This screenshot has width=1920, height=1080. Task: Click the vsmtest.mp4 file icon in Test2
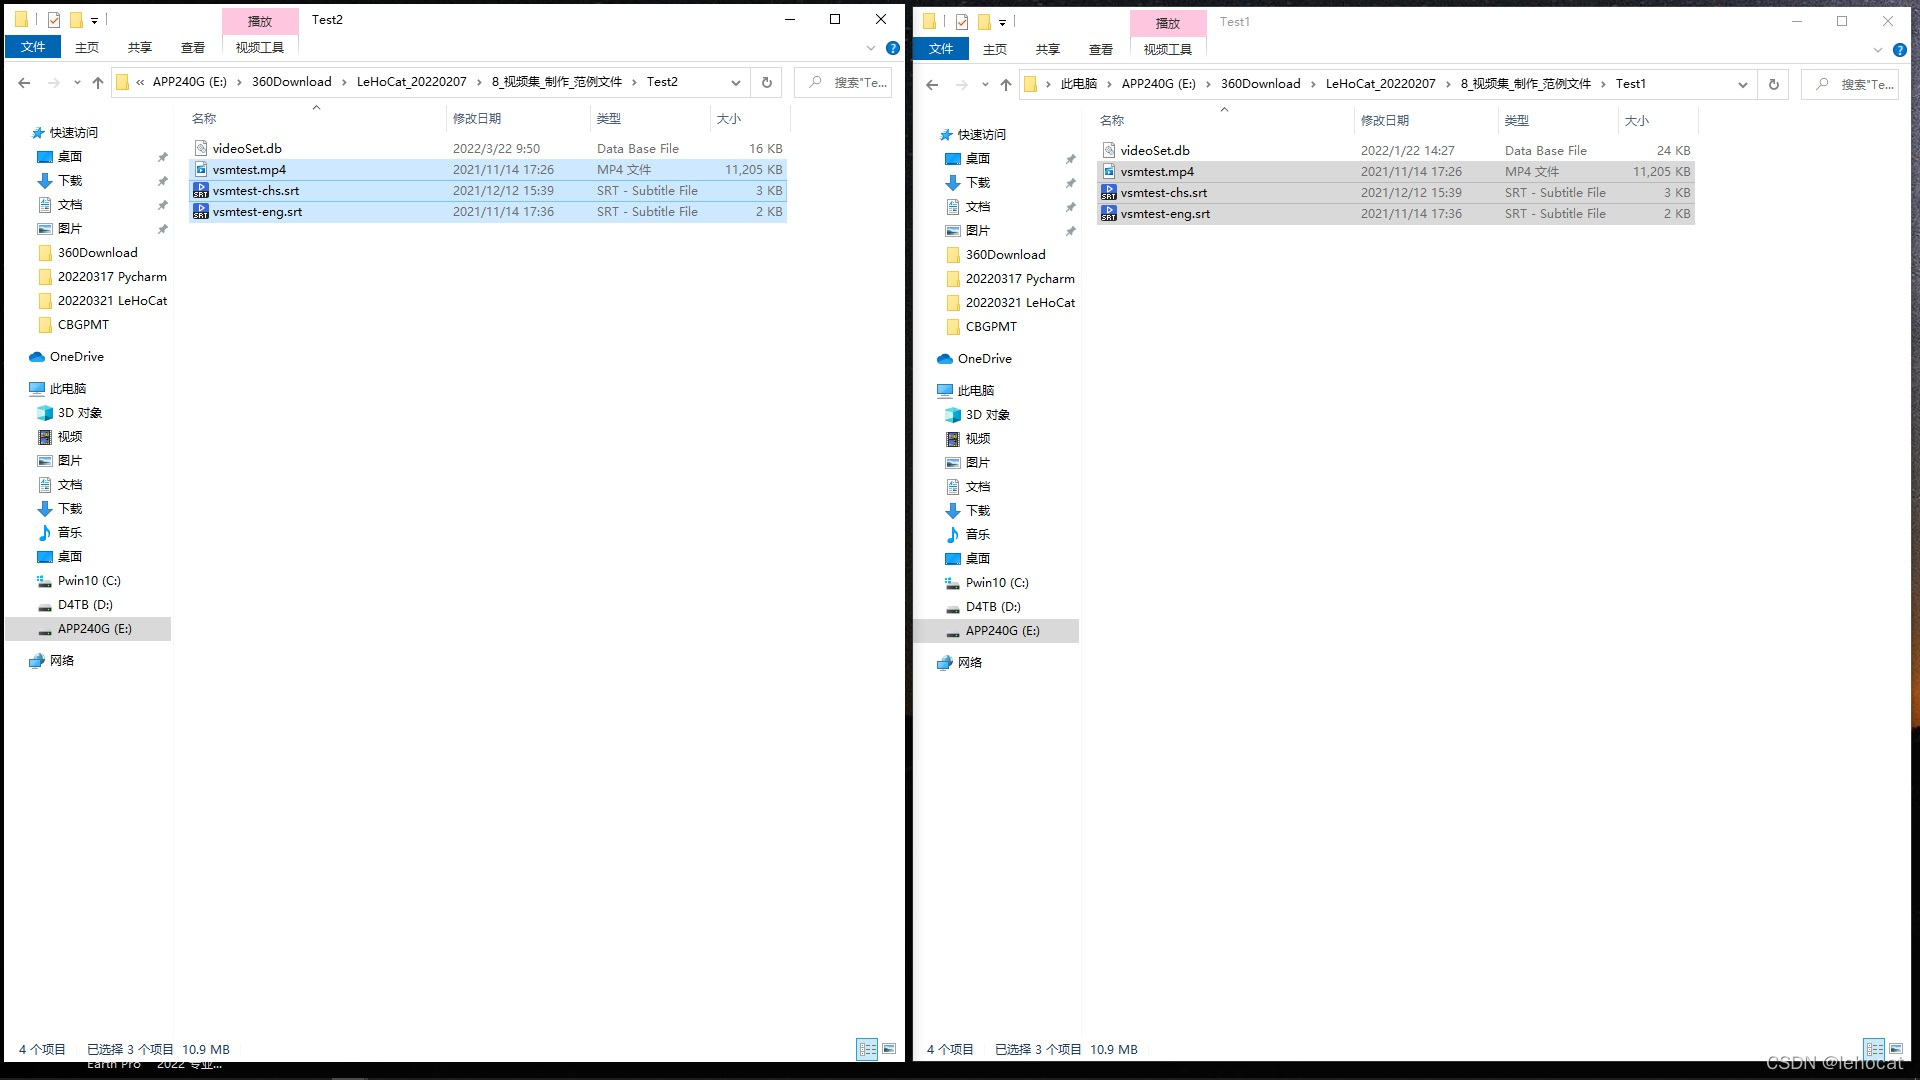pos(200,170)
